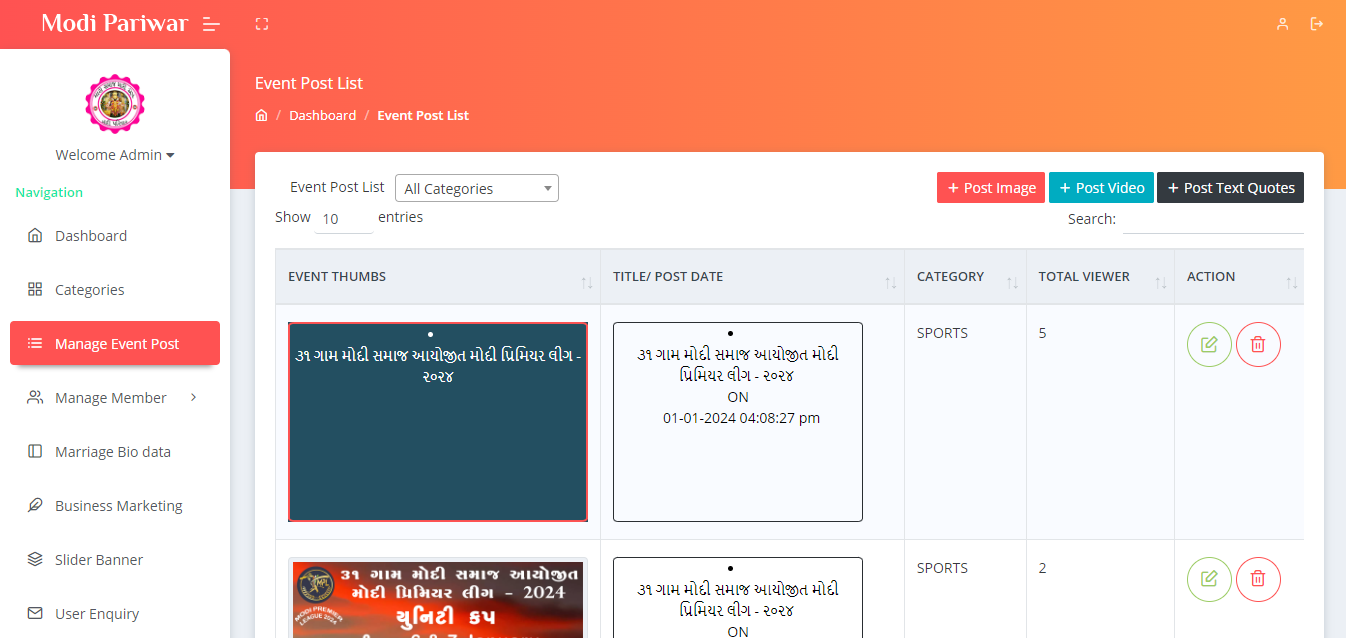Open Marriage Bio data in sidebar

pos(113,452)
